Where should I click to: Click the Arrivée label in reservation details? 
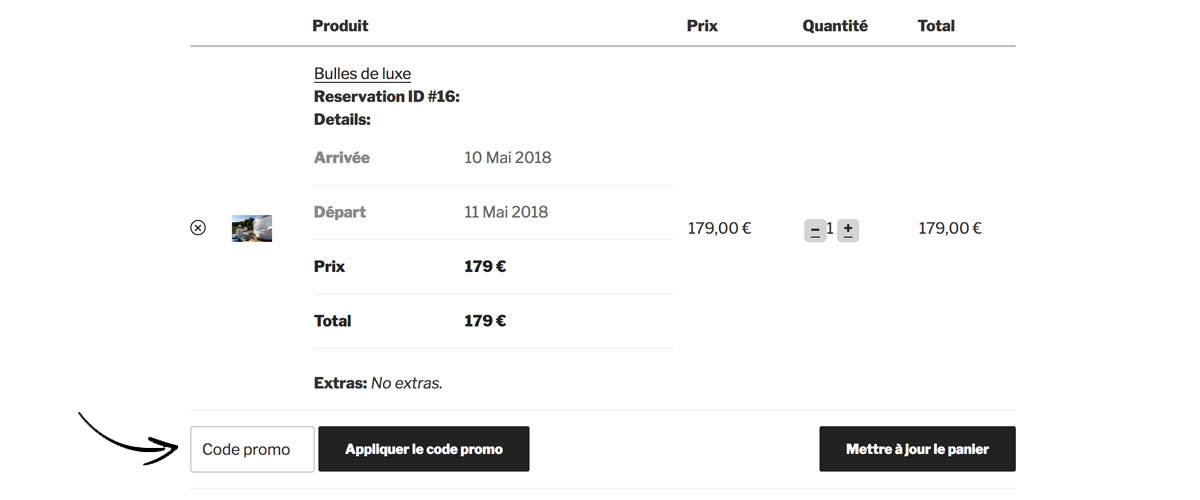pos(342,158)
